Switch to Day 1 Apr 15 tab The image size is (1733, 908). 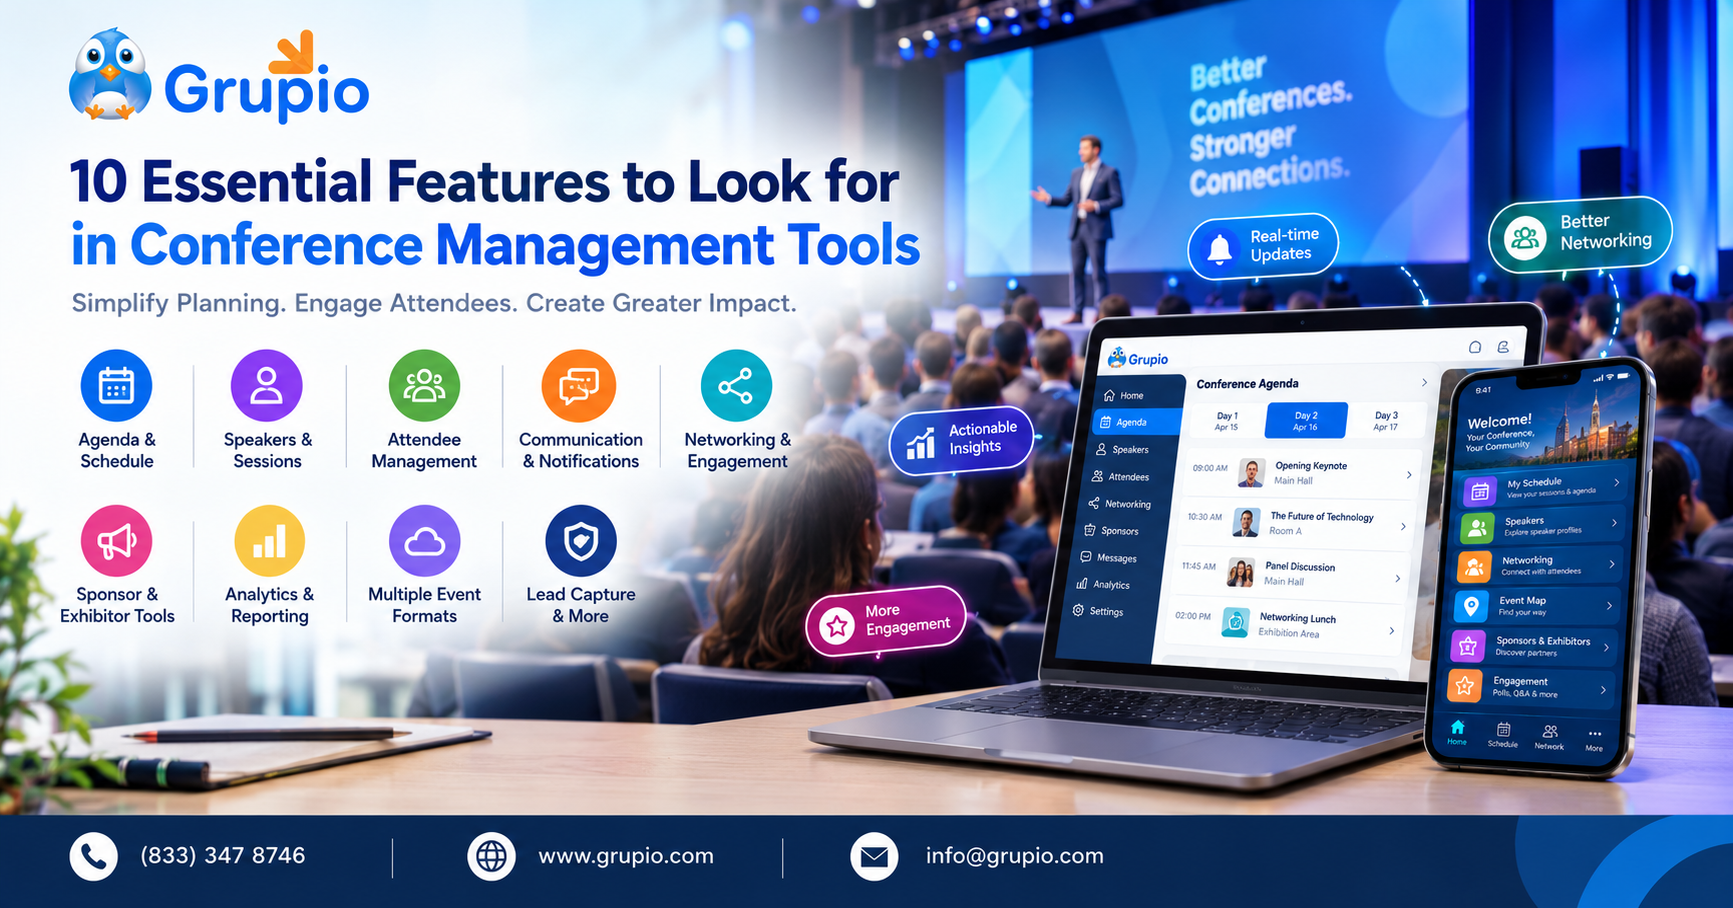pos(1227,421)
